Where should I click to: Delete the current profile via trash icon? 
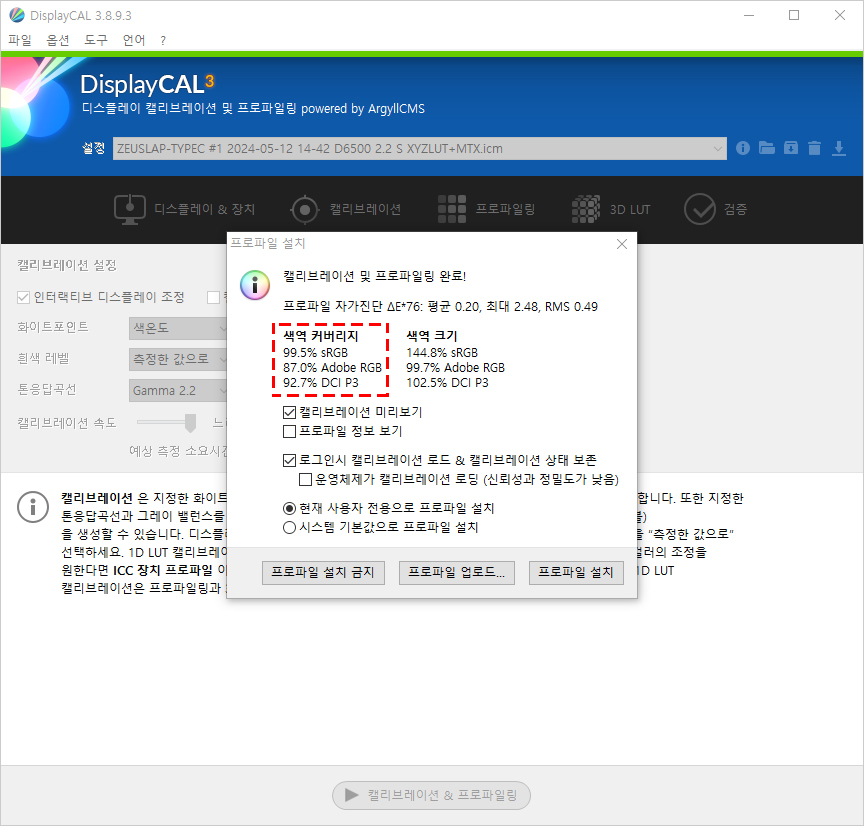[x=814, y=148]
